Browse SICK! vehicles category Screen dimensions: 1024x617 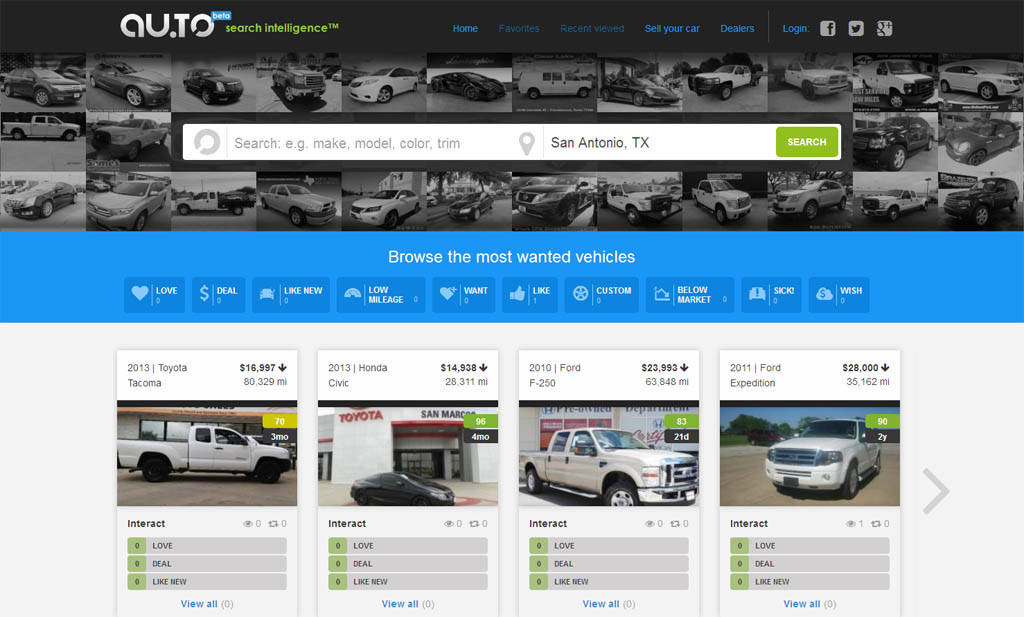pyautogui.click(x=771, y=294)
